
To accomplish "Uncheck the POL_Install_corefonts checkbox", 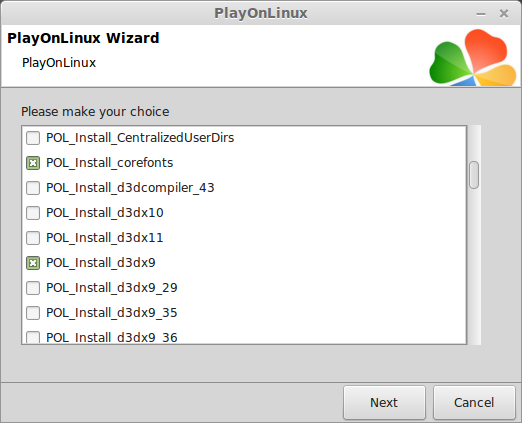I will click(x=33, y=163).
